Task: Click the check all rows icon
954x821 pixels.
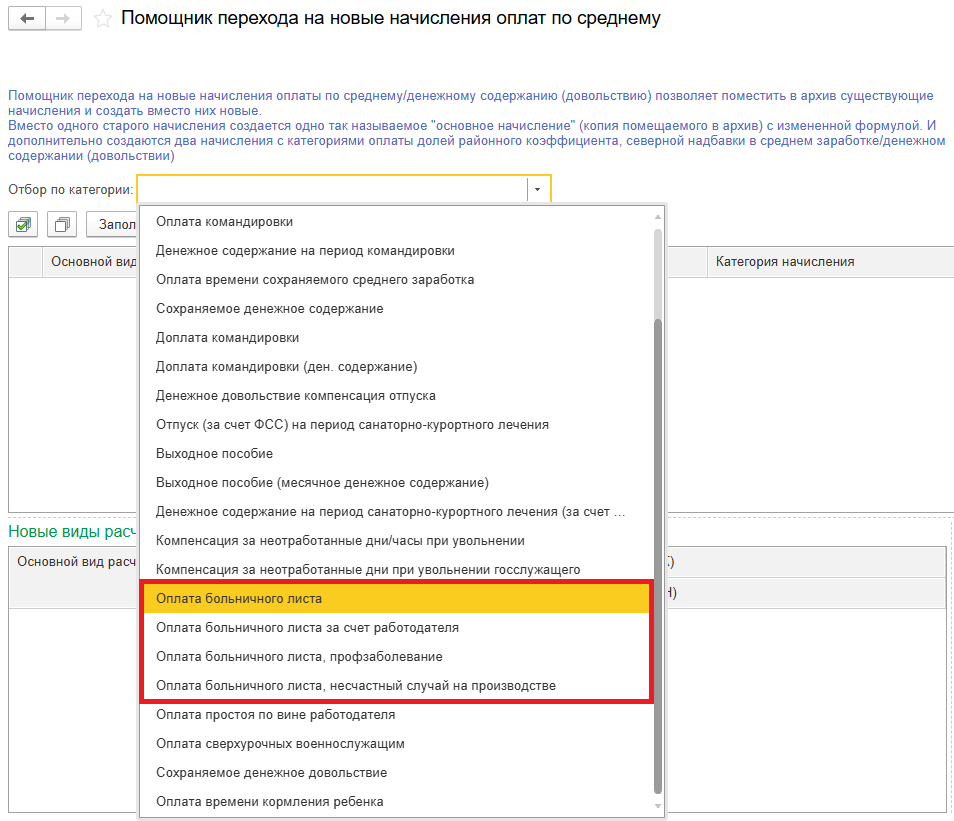Action: point(23,224)
